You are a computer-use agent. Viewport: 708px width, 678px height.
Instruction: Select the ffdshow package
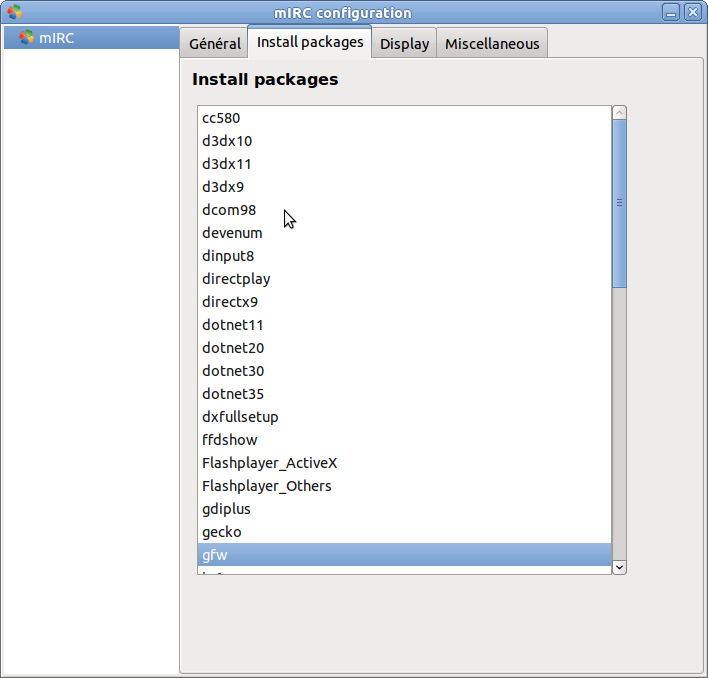point(404,440)
